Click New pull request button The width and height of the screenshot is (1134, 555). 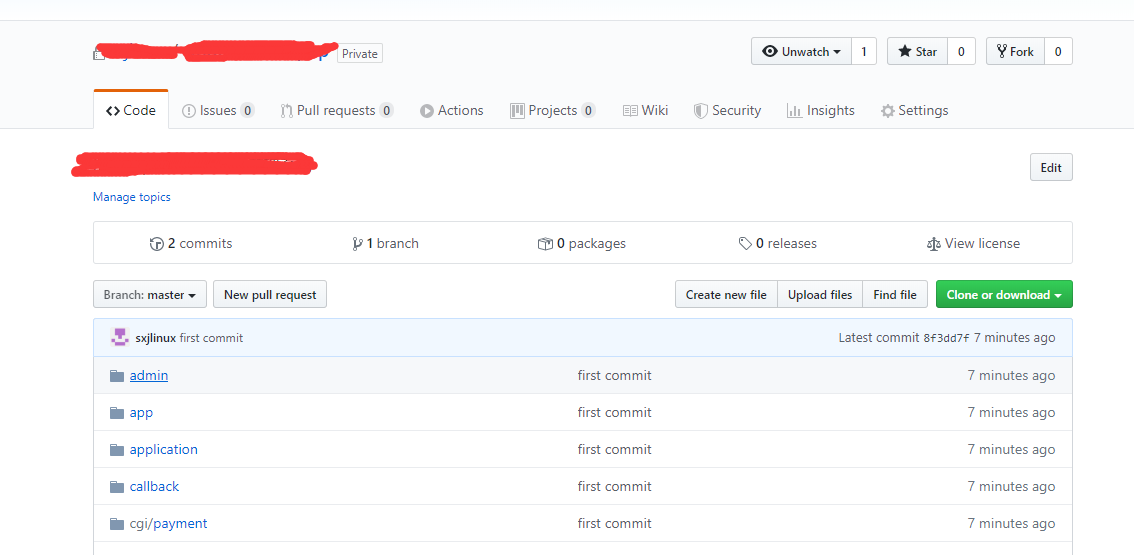click(x=270, y=295)
